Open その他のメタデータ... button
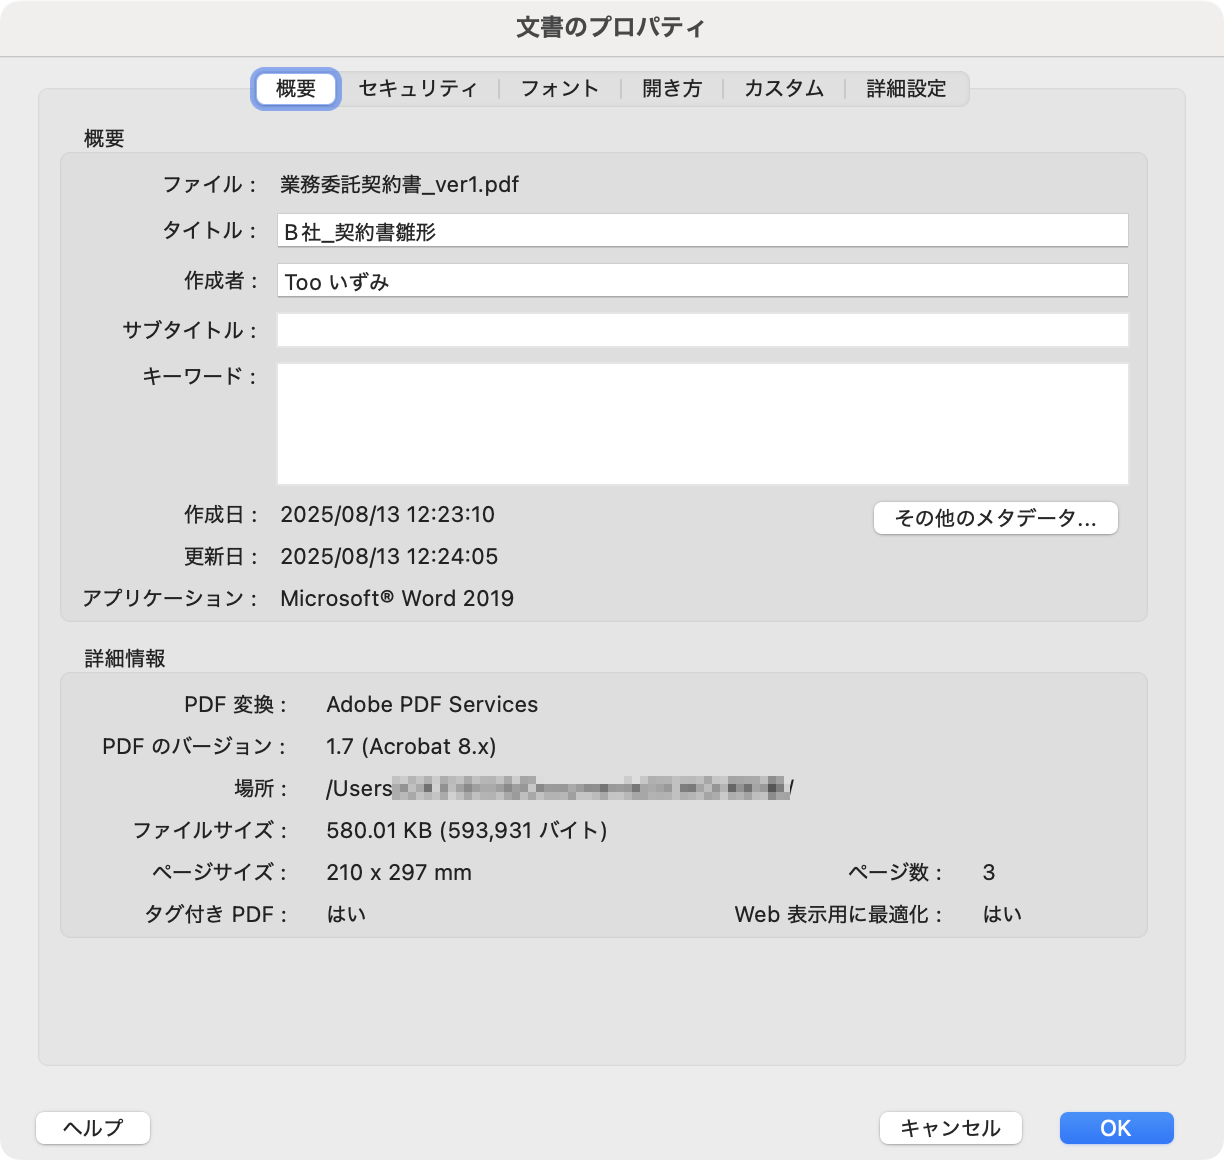1224x1160 pixels. click(995, 518)
